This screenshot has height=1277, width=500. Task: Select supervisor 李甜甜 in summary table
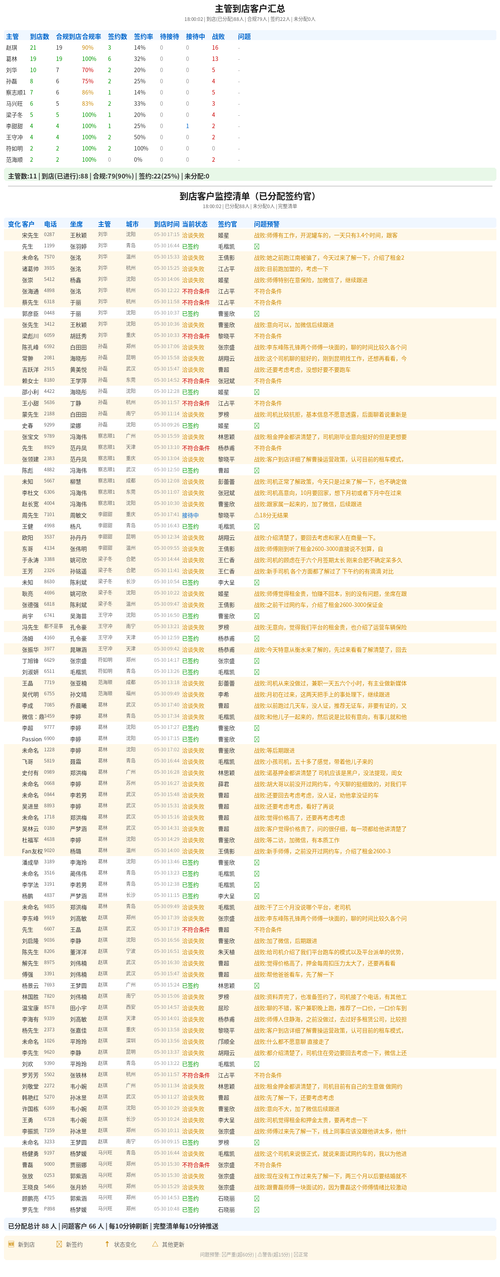[15, 126]
